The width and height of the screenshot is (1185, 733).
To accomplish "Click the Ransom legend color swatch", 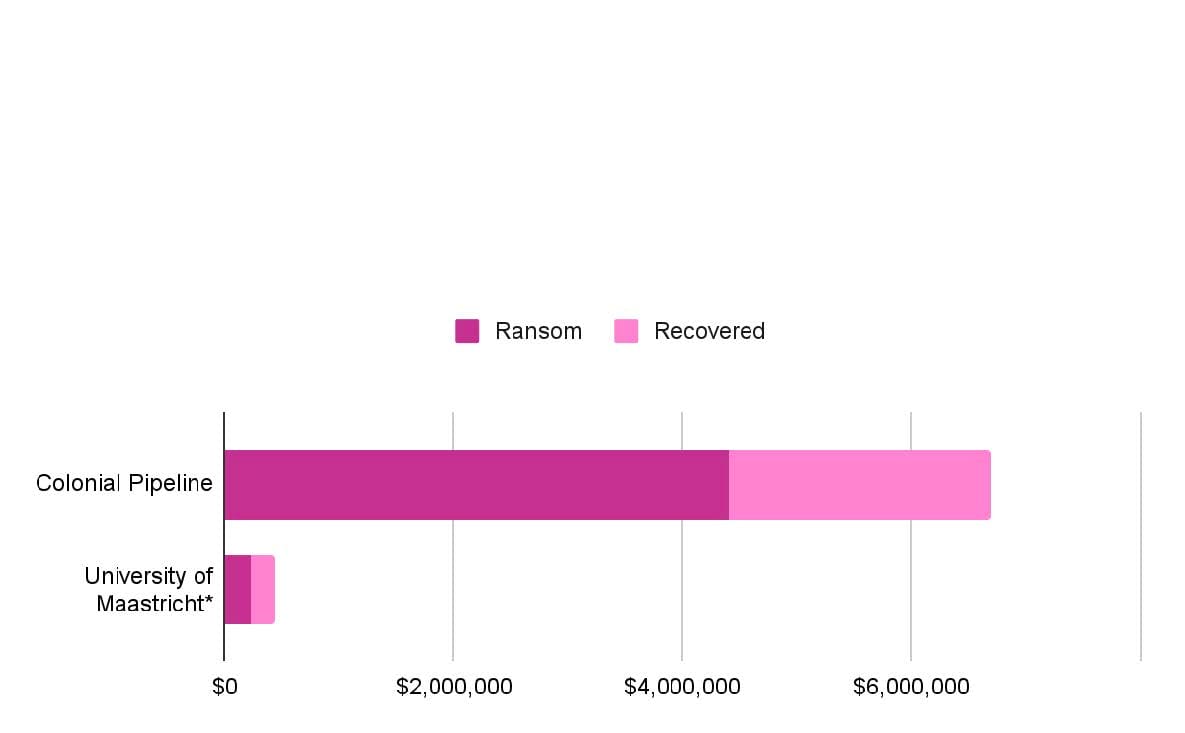I will pyautogui.click(x=467, y=331).
